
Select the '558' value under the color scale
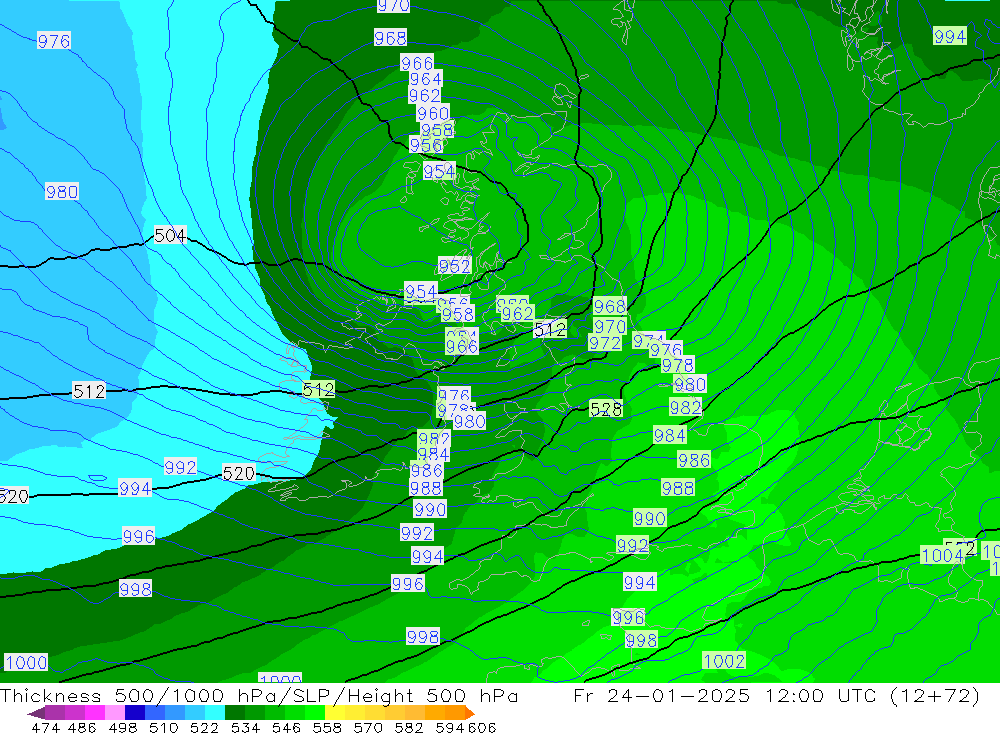click(327, 727)
